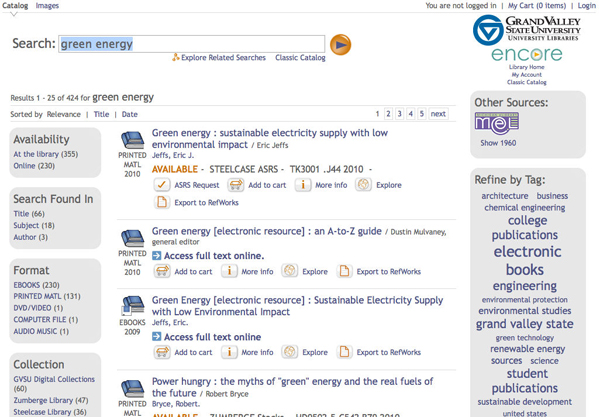
Task: Click ASRS Request checkmark icon for first result
Action: click(161, 185)
